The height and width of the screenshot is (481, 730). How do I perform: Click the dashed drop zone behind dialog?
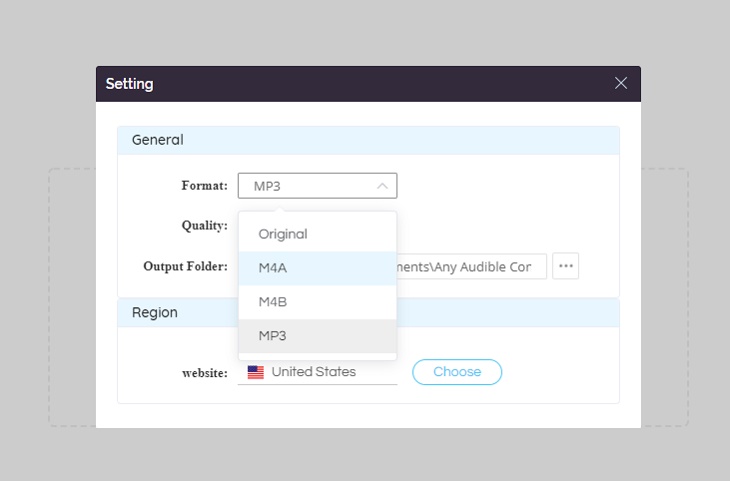point(72,297)
